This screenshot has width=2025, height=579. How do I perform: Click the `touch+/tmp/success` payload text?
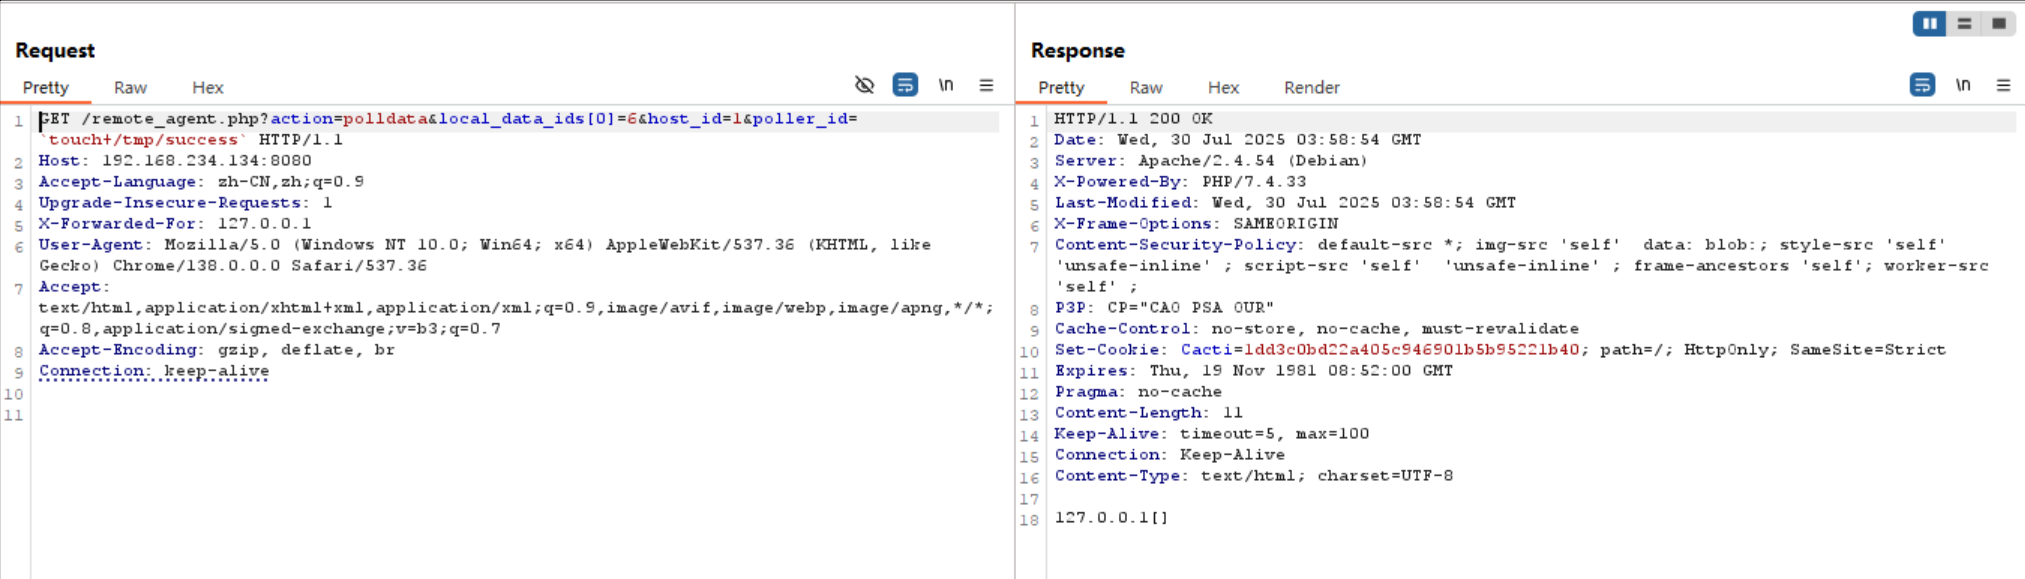(x=144, y=140)
